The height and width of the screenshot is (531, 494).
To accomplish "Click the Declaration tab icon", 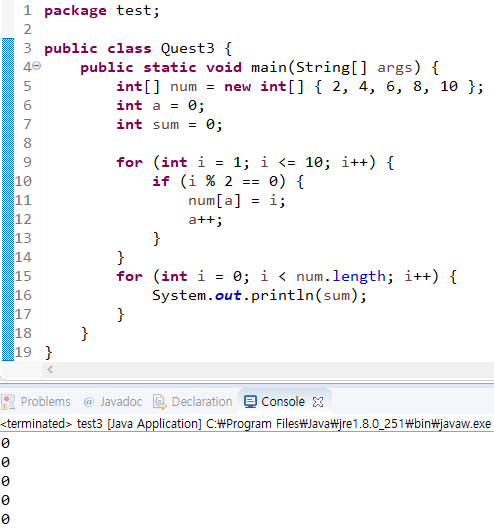I will tap(159, 402).
